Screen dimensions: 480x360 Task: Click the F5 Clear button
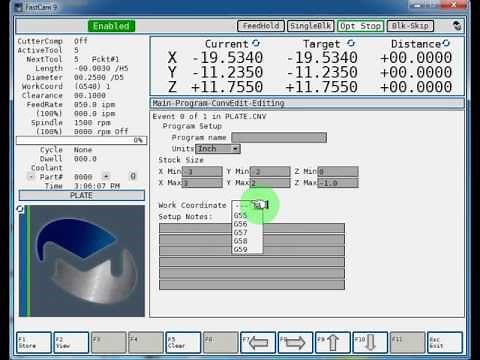183,342
